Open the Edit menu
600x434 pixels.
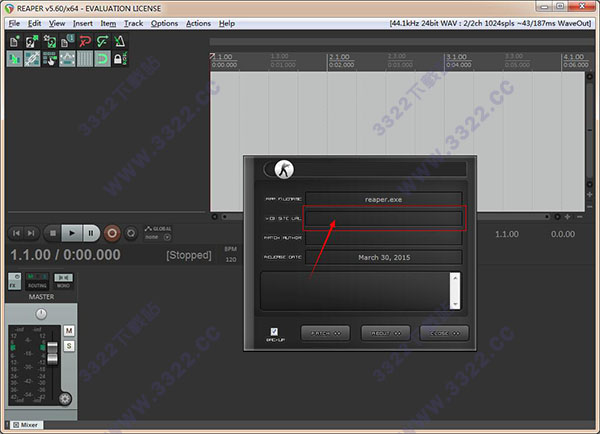pos(34,23)
